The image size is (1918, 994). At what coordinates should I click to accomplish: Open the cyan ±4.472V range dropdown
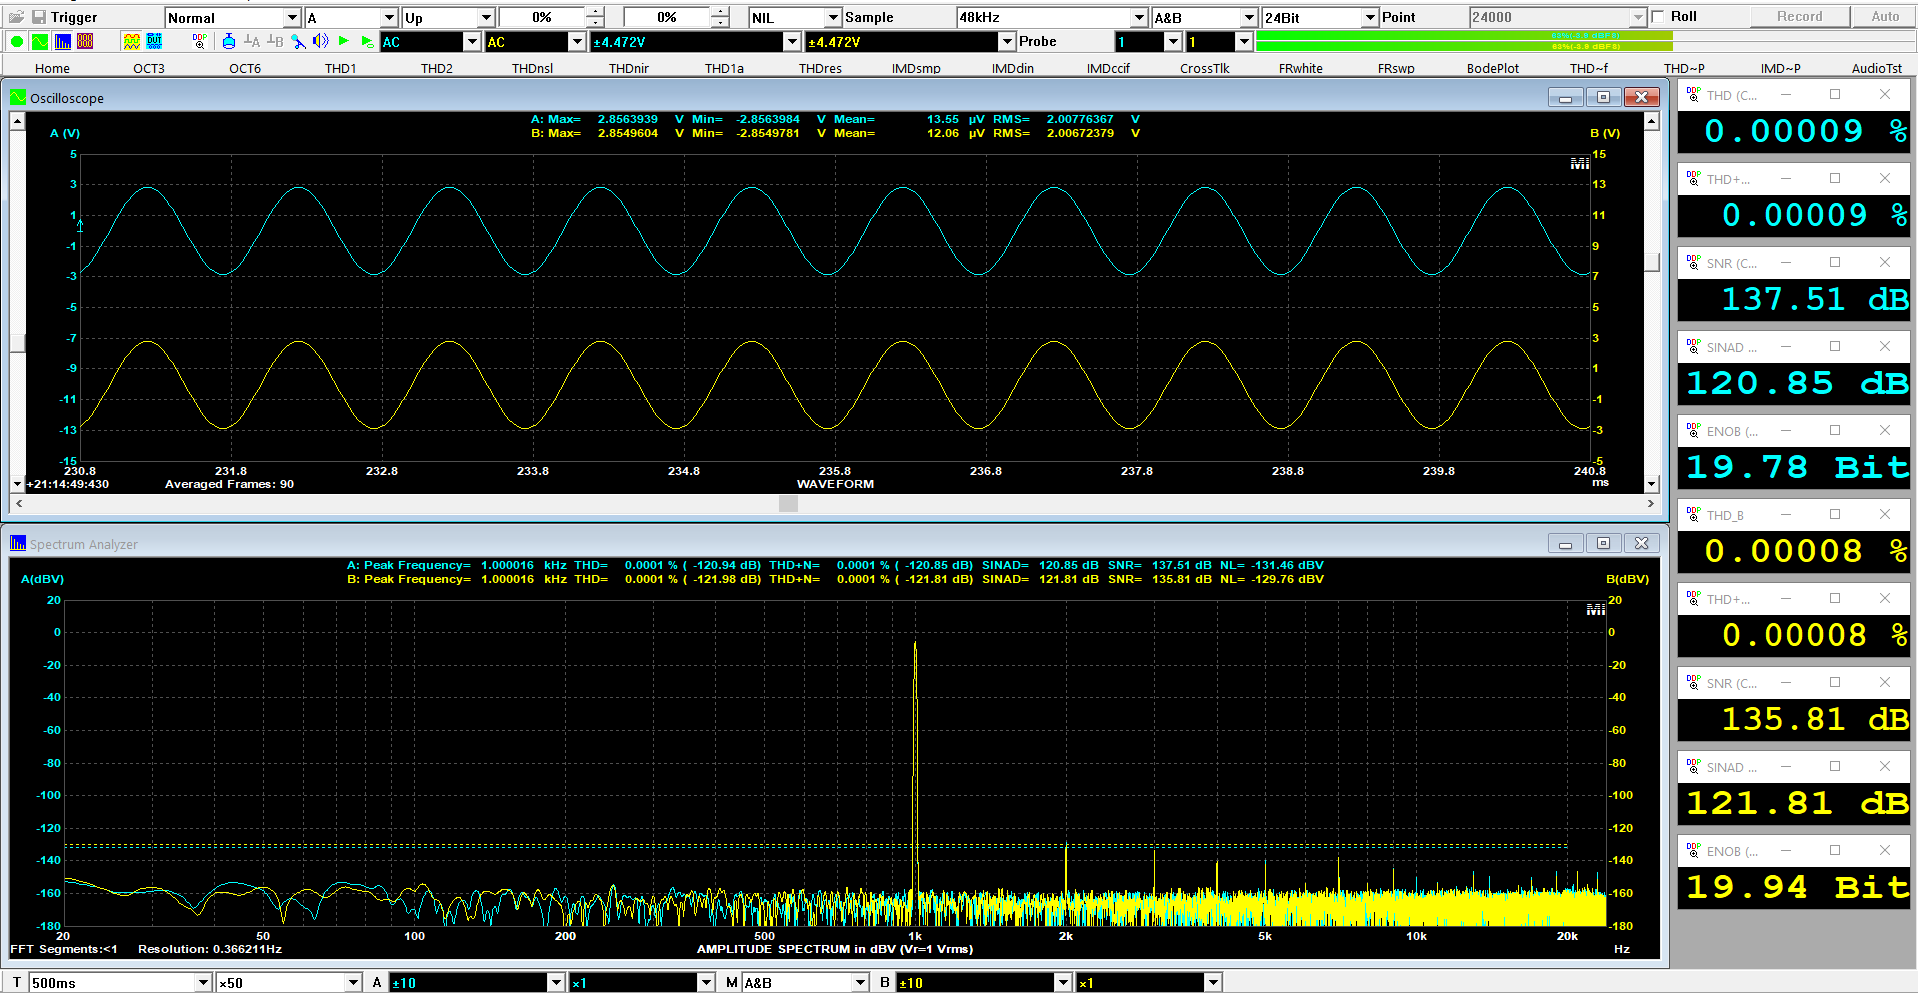[695, 42]
